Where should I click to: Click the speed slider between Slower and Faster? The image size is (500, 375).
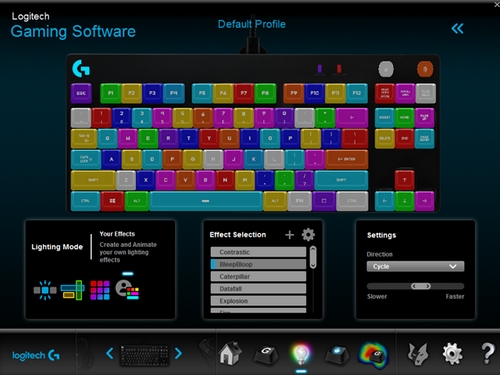[415, 286]
